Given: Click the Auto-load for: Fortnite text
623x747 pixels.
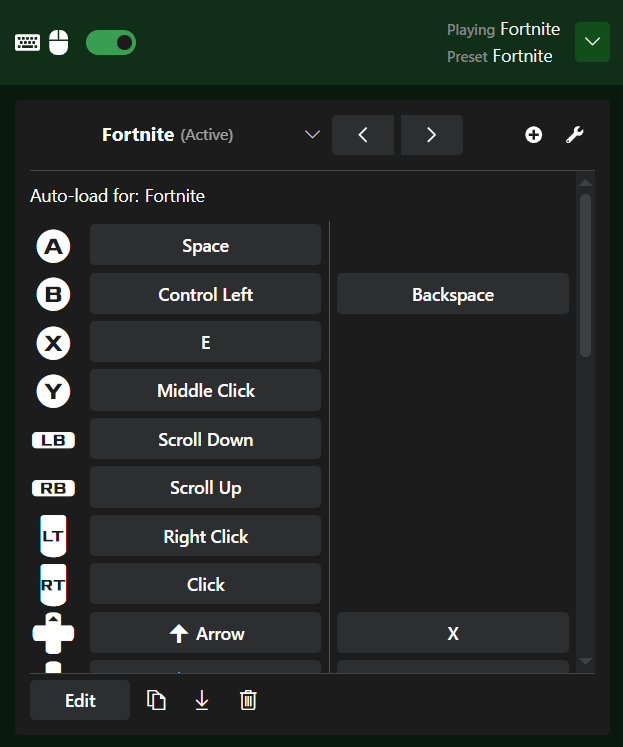Looking at the screenshot, I should pyautogui.click(x=118, y=196).
